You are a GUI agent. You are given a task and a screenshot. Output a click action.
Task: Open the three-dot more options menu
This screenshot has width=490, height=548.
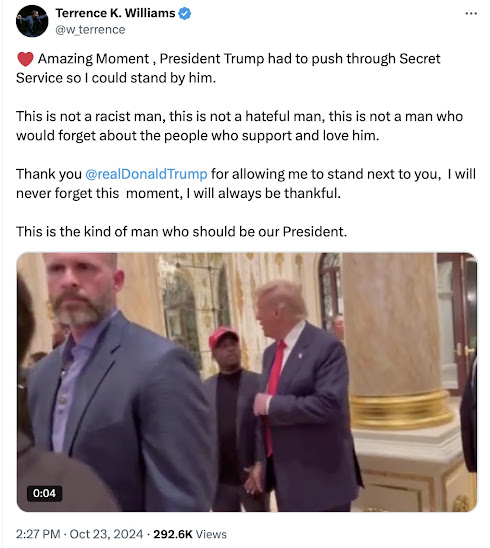coord(471,14)
